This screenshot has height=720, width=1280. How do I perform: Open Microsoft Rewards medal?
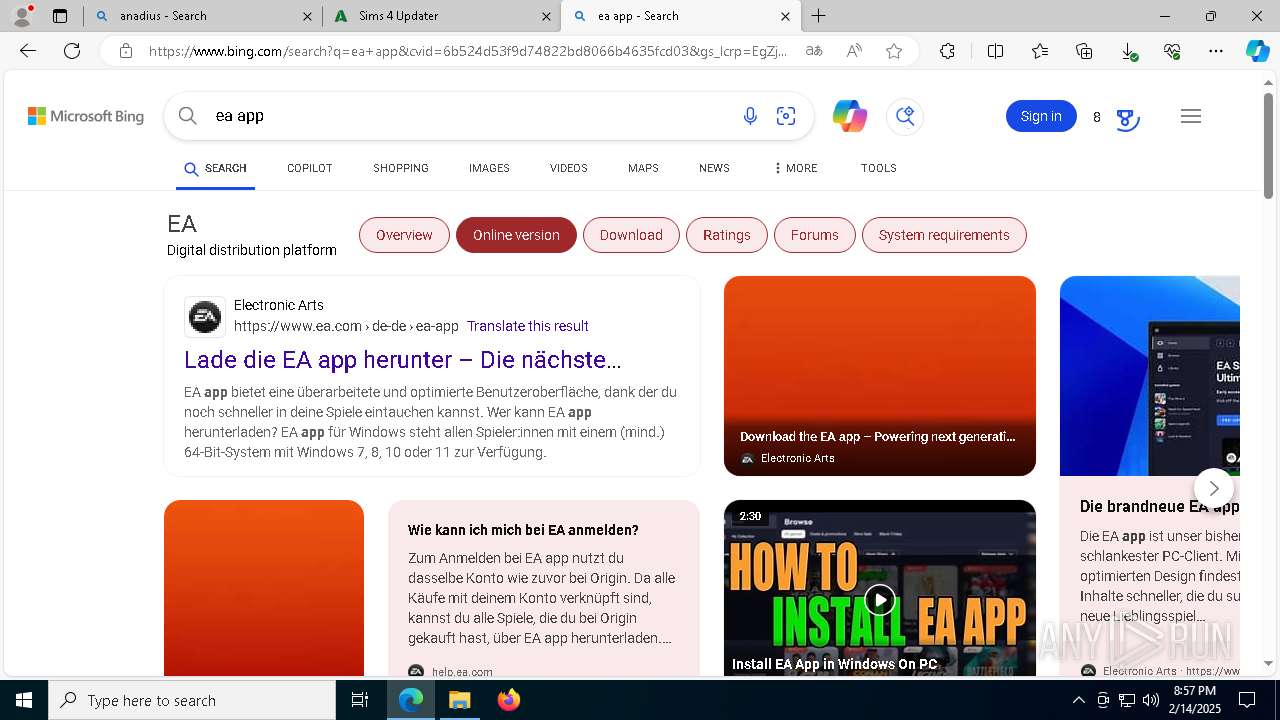[x=1127, y=118]
